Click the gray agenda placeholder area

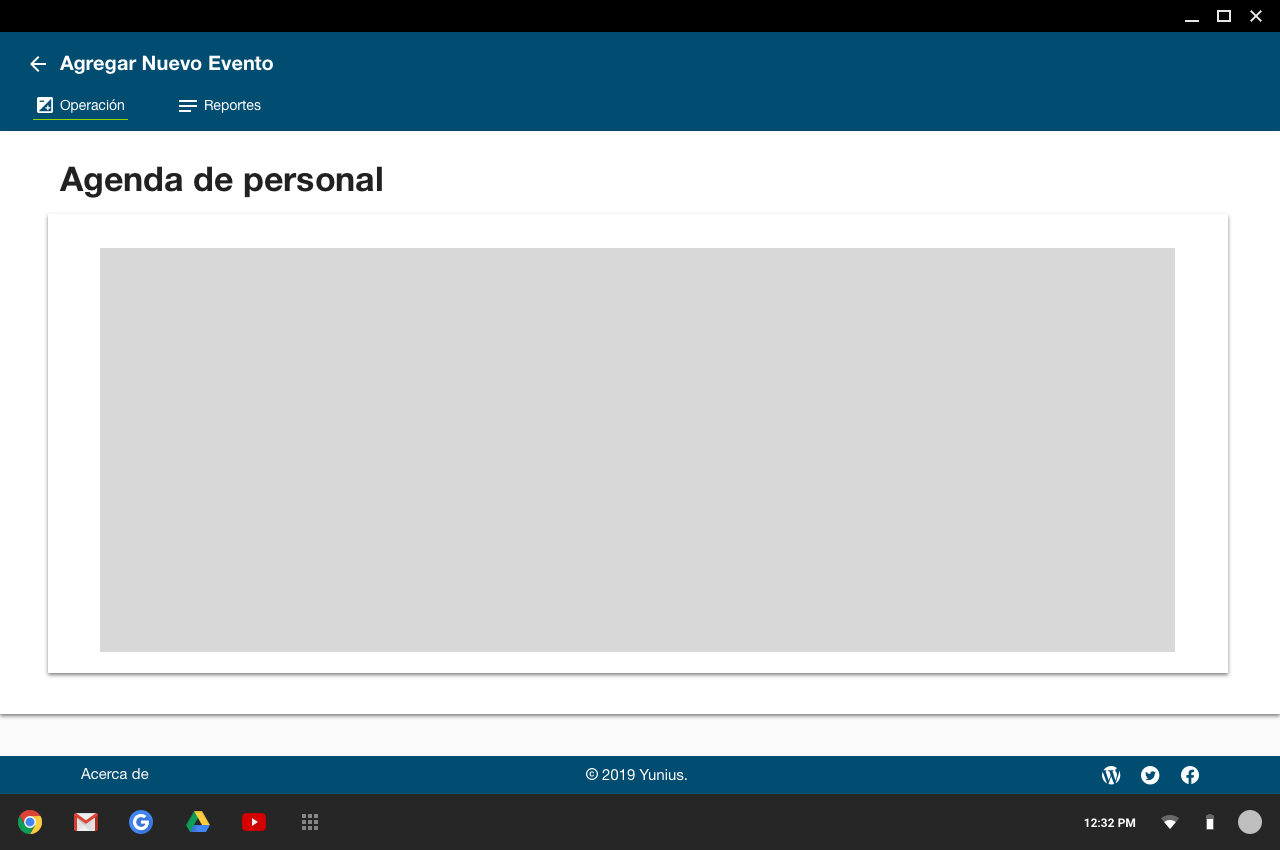(637, 450)
